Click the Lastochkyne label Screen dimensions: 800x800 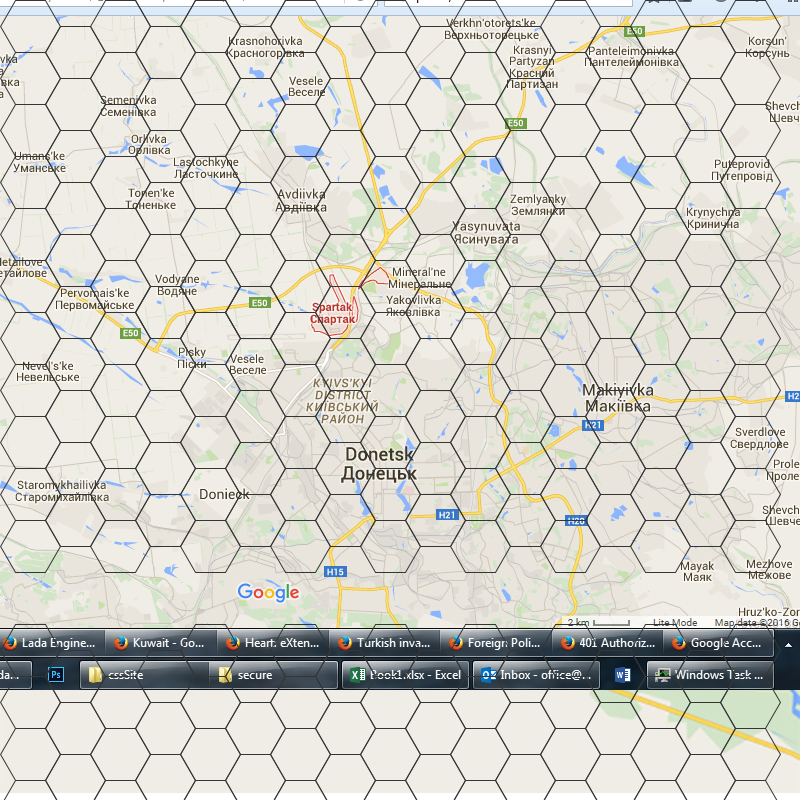[x=206, y=168]
